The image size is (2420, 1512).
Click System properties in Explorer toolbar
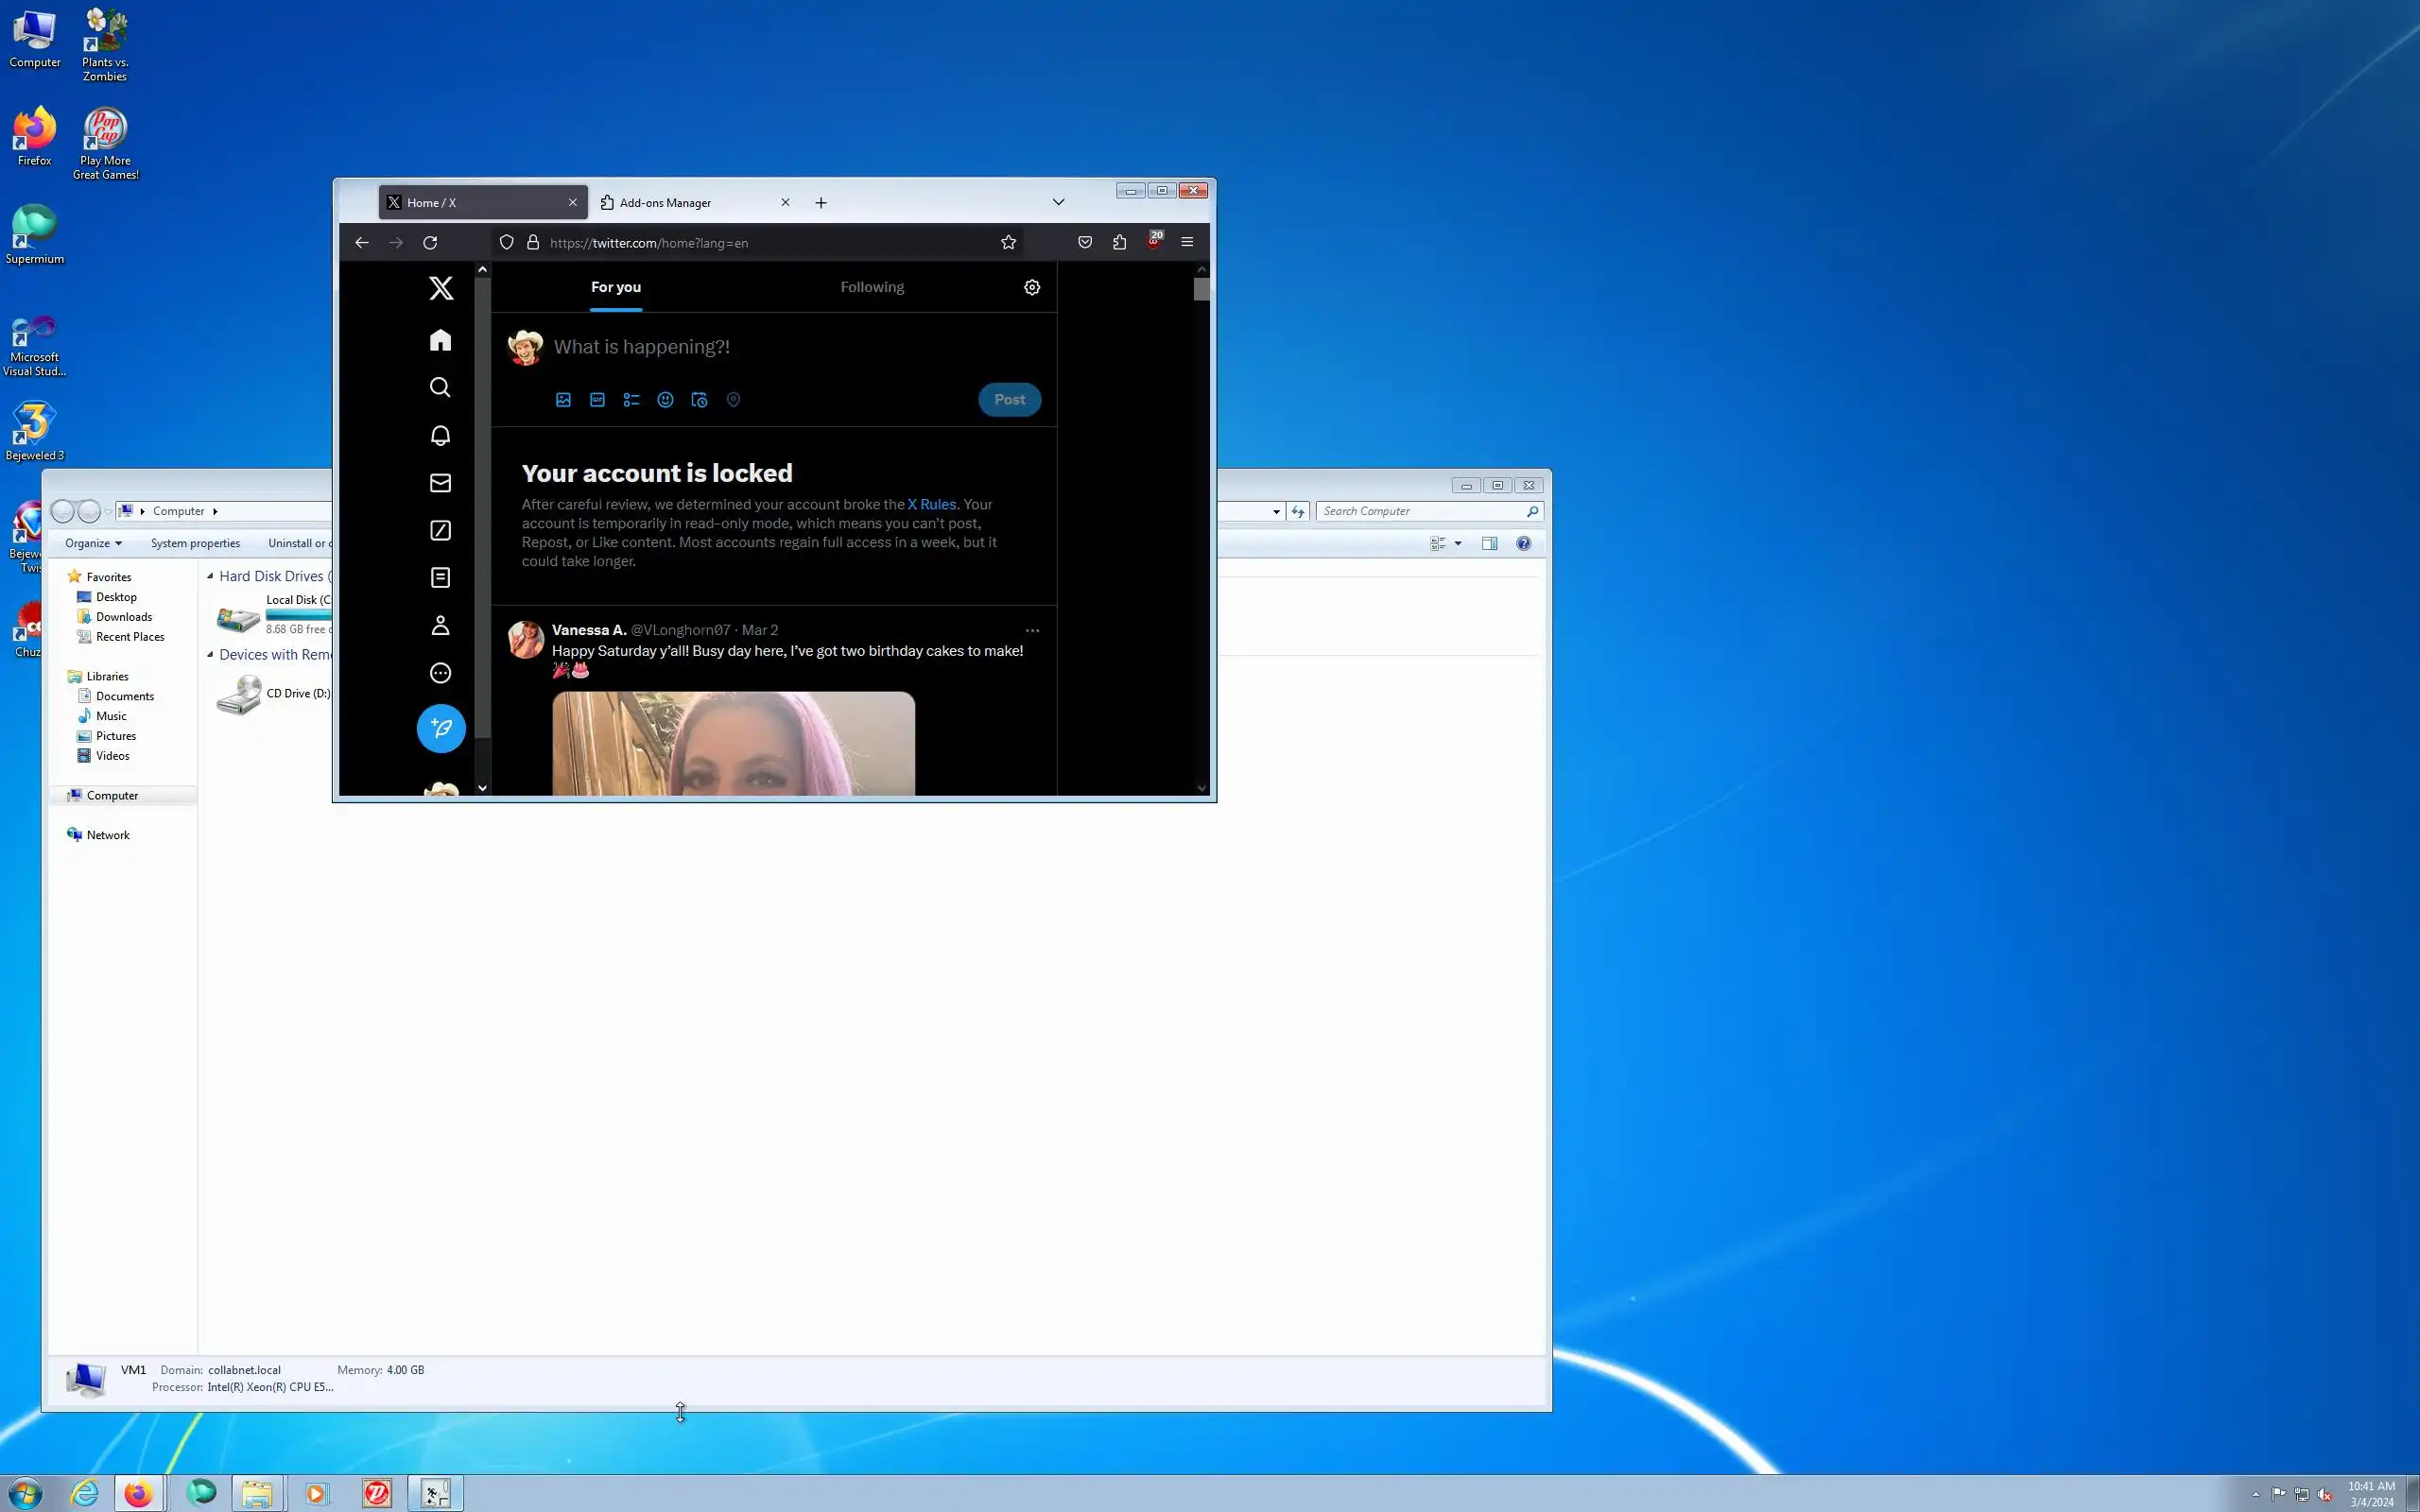[195, 544]
